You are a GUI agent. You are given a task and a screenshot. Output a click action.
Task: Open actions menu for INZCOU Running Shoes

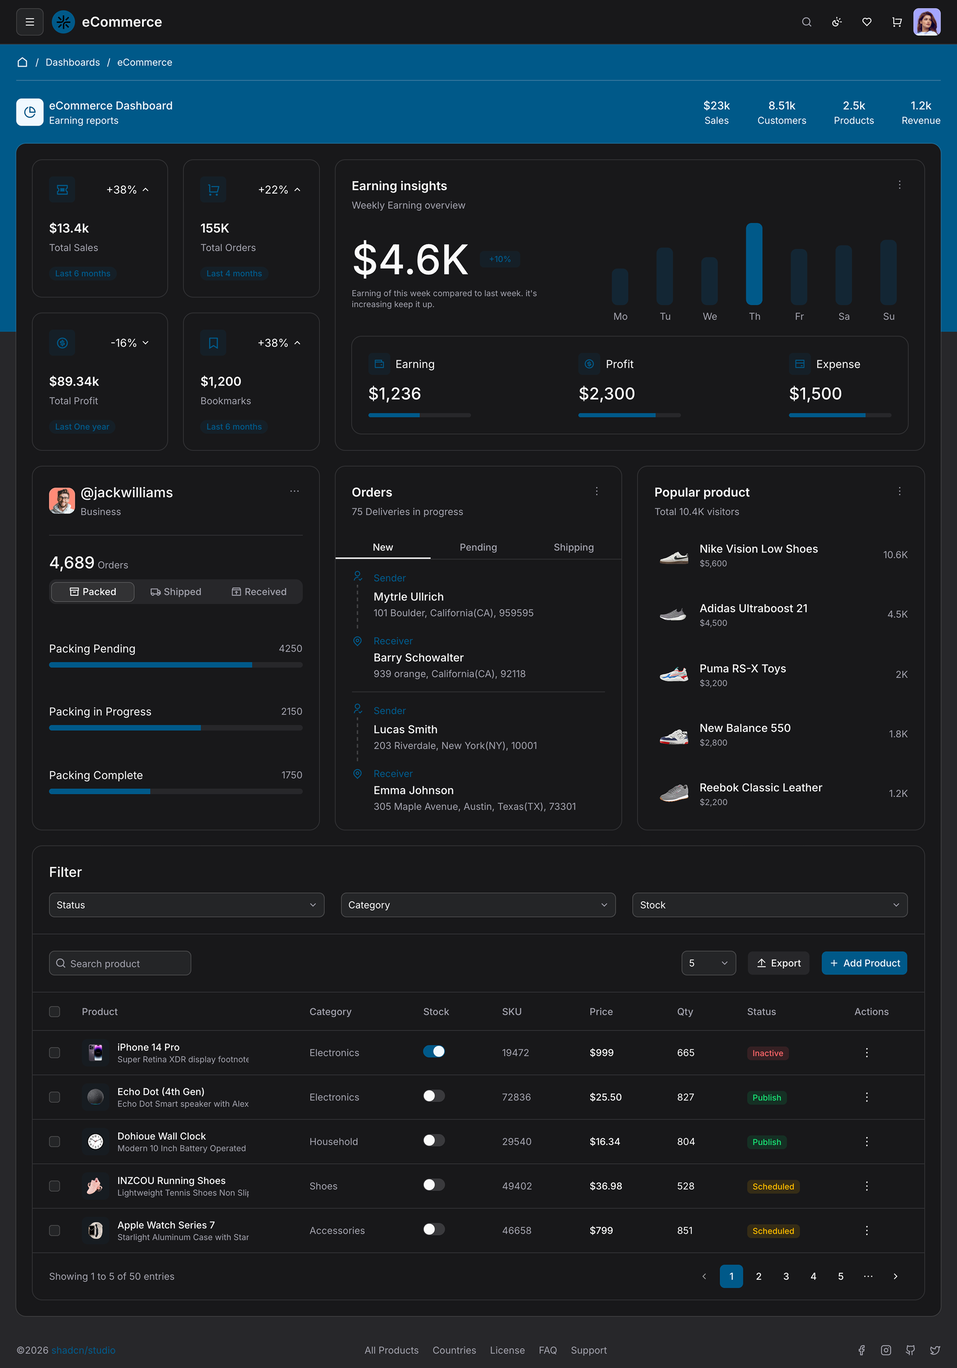pyautogui.click(x=867, y=1186)
